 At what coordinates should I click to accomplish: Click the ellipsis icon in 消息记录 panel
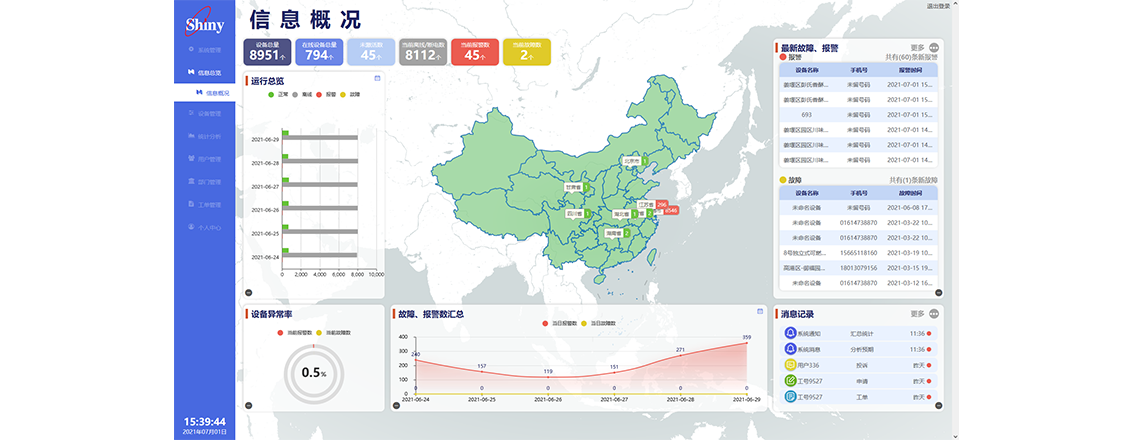(x=934, y=313)
